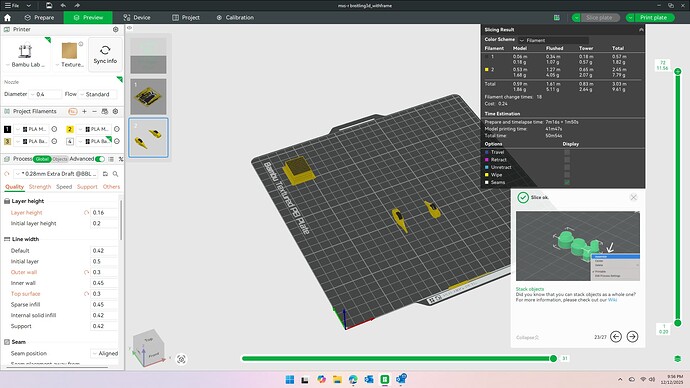Screen dimensions: 690x388
Task: Reset Layer height to default icon
Action: click(86, 212)
